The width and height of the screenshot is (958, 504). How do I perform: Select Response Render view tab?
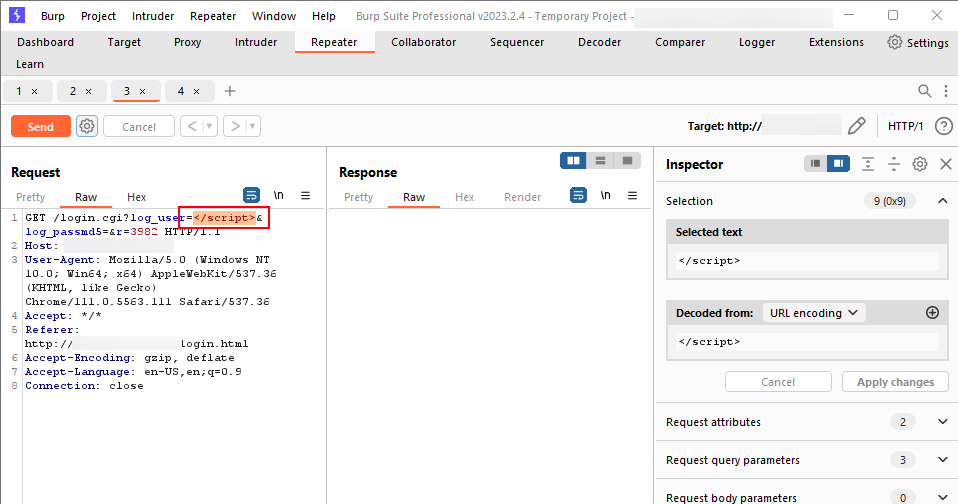(x=522, y=197)
